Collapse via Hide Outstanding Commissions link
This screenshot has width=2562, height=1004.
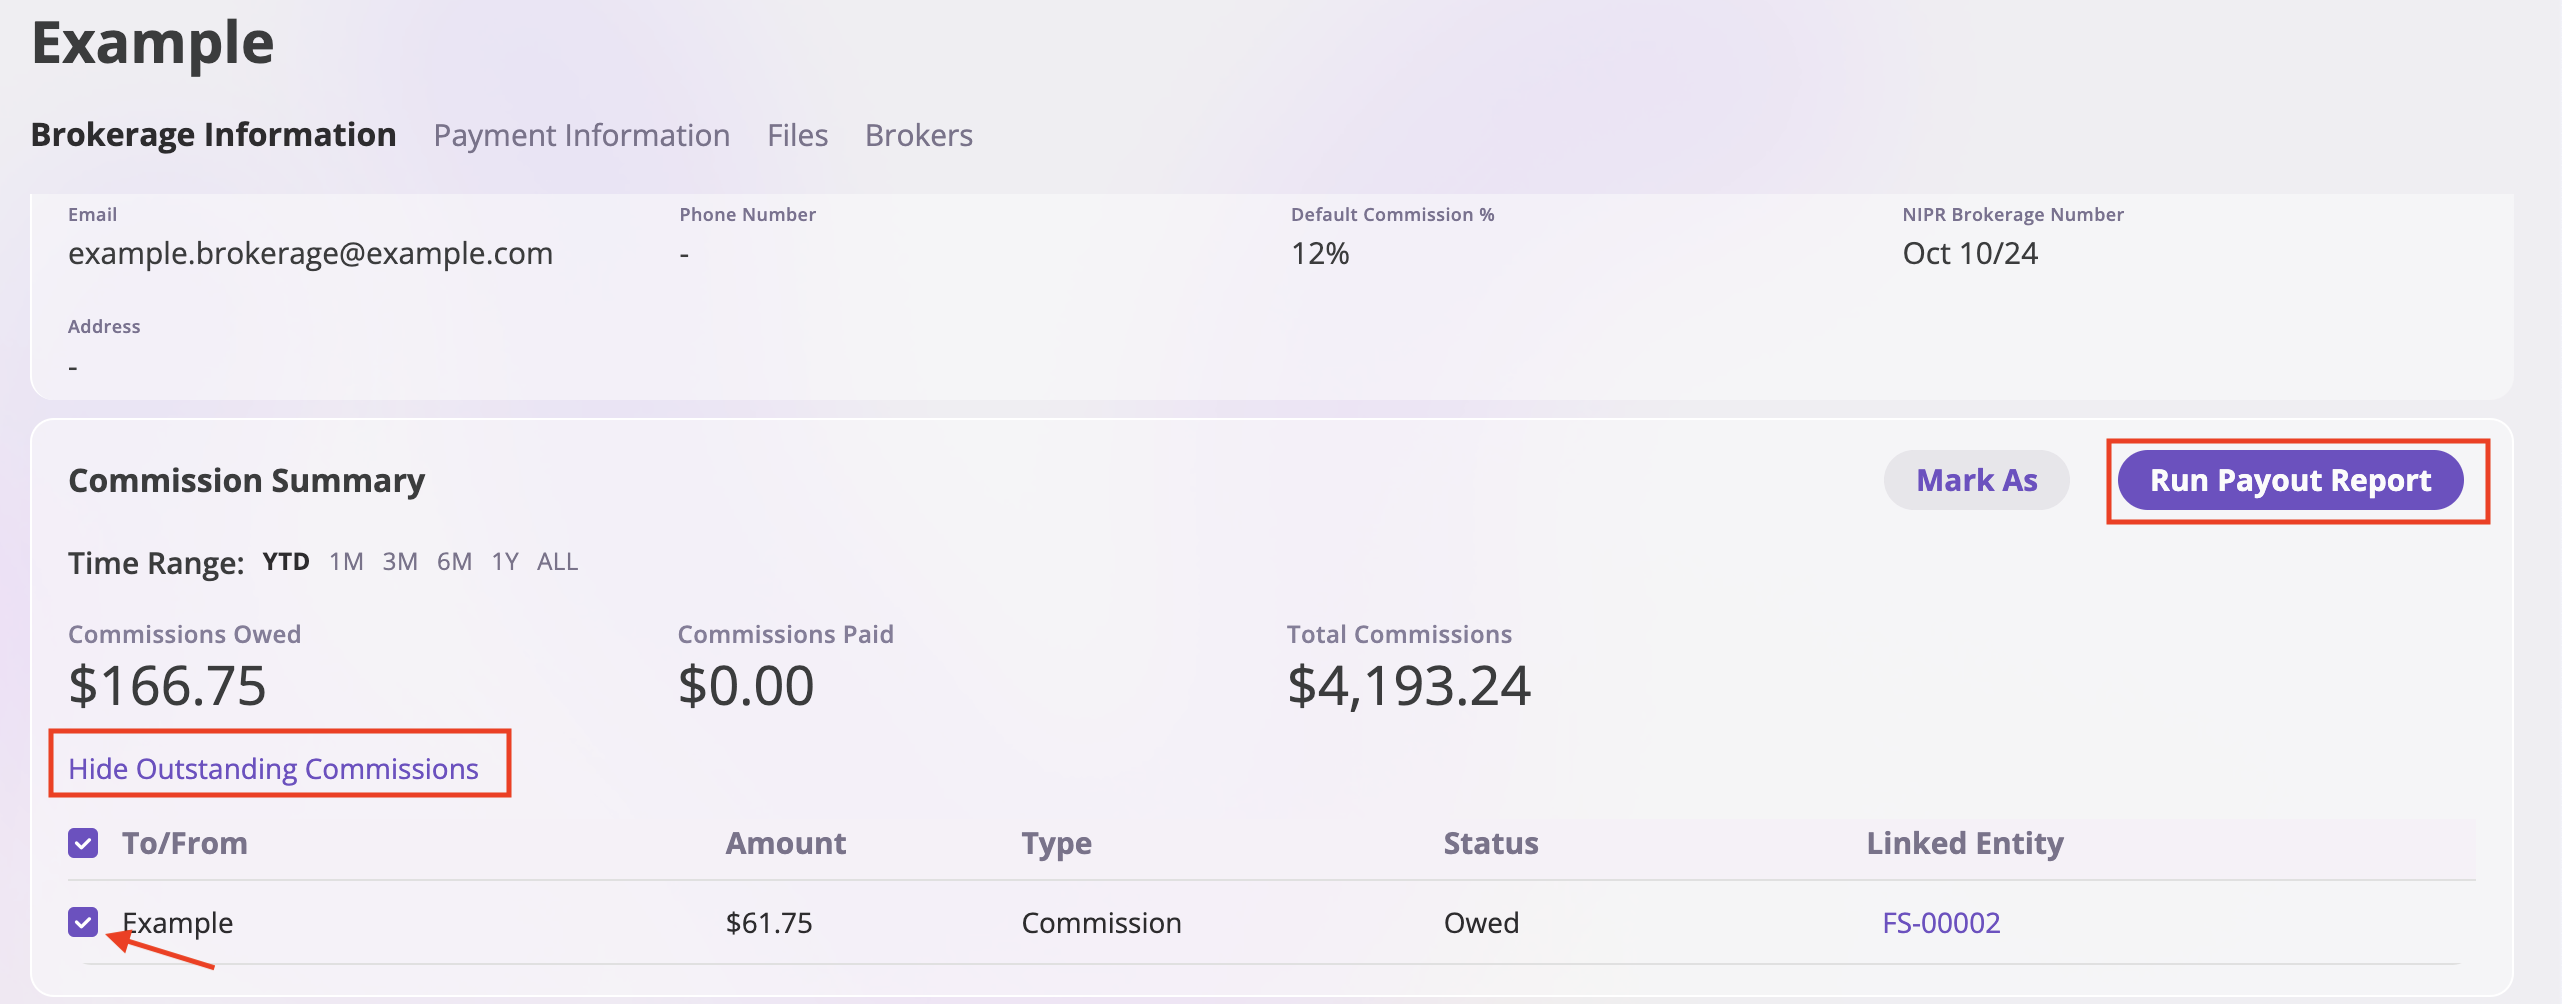[273, 768]
